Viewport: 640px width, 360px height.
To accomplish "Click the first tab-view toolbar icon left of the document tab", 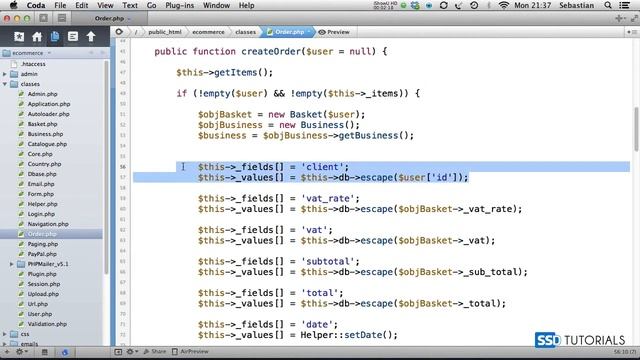I will [x=44, y=18].
